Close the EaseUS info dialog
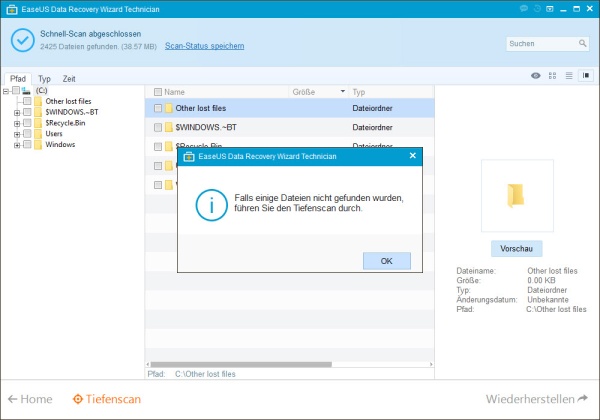The height and width of the screenshot is (420, 600). pyautogui.click(x=412, y=156)
